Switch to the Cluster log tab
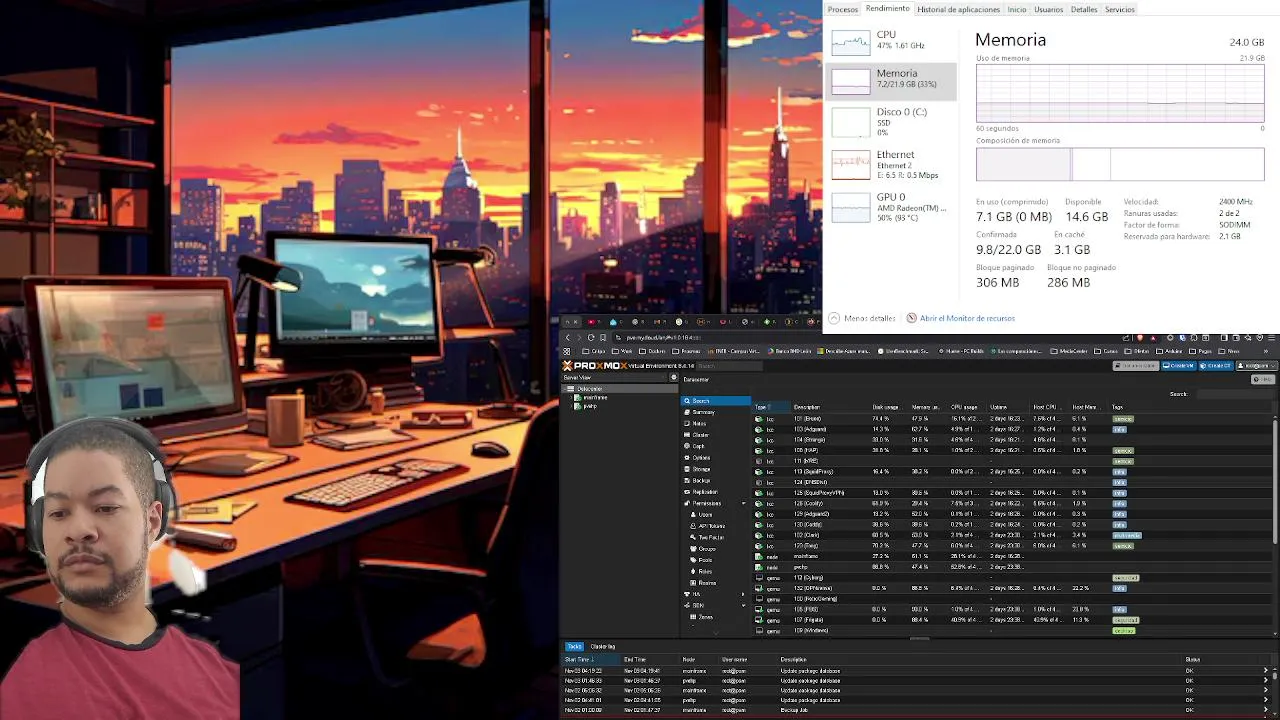 [603, 647]
